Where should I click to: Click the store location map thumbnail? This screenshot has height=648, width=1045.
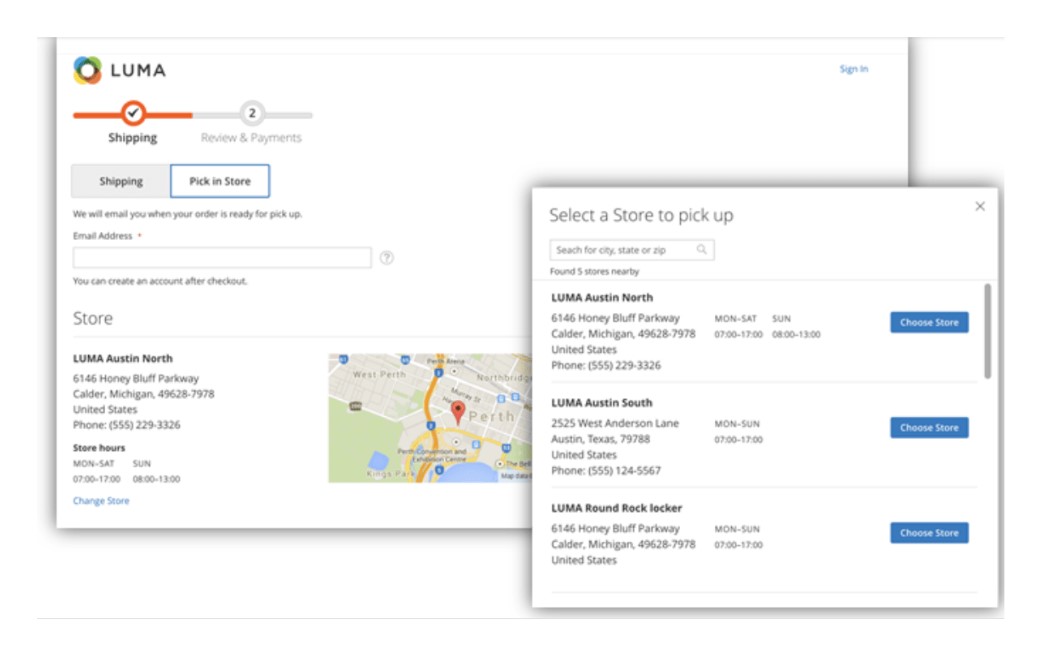[x=430, y=418]
